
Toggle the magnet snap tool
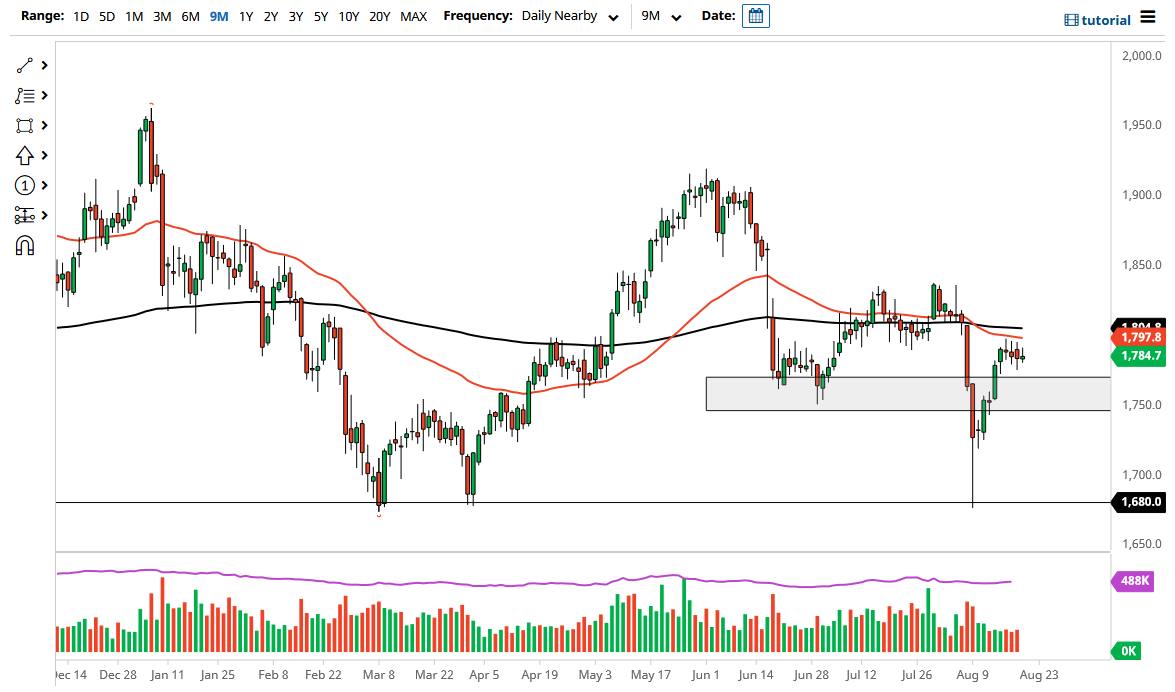pos(25,245)
